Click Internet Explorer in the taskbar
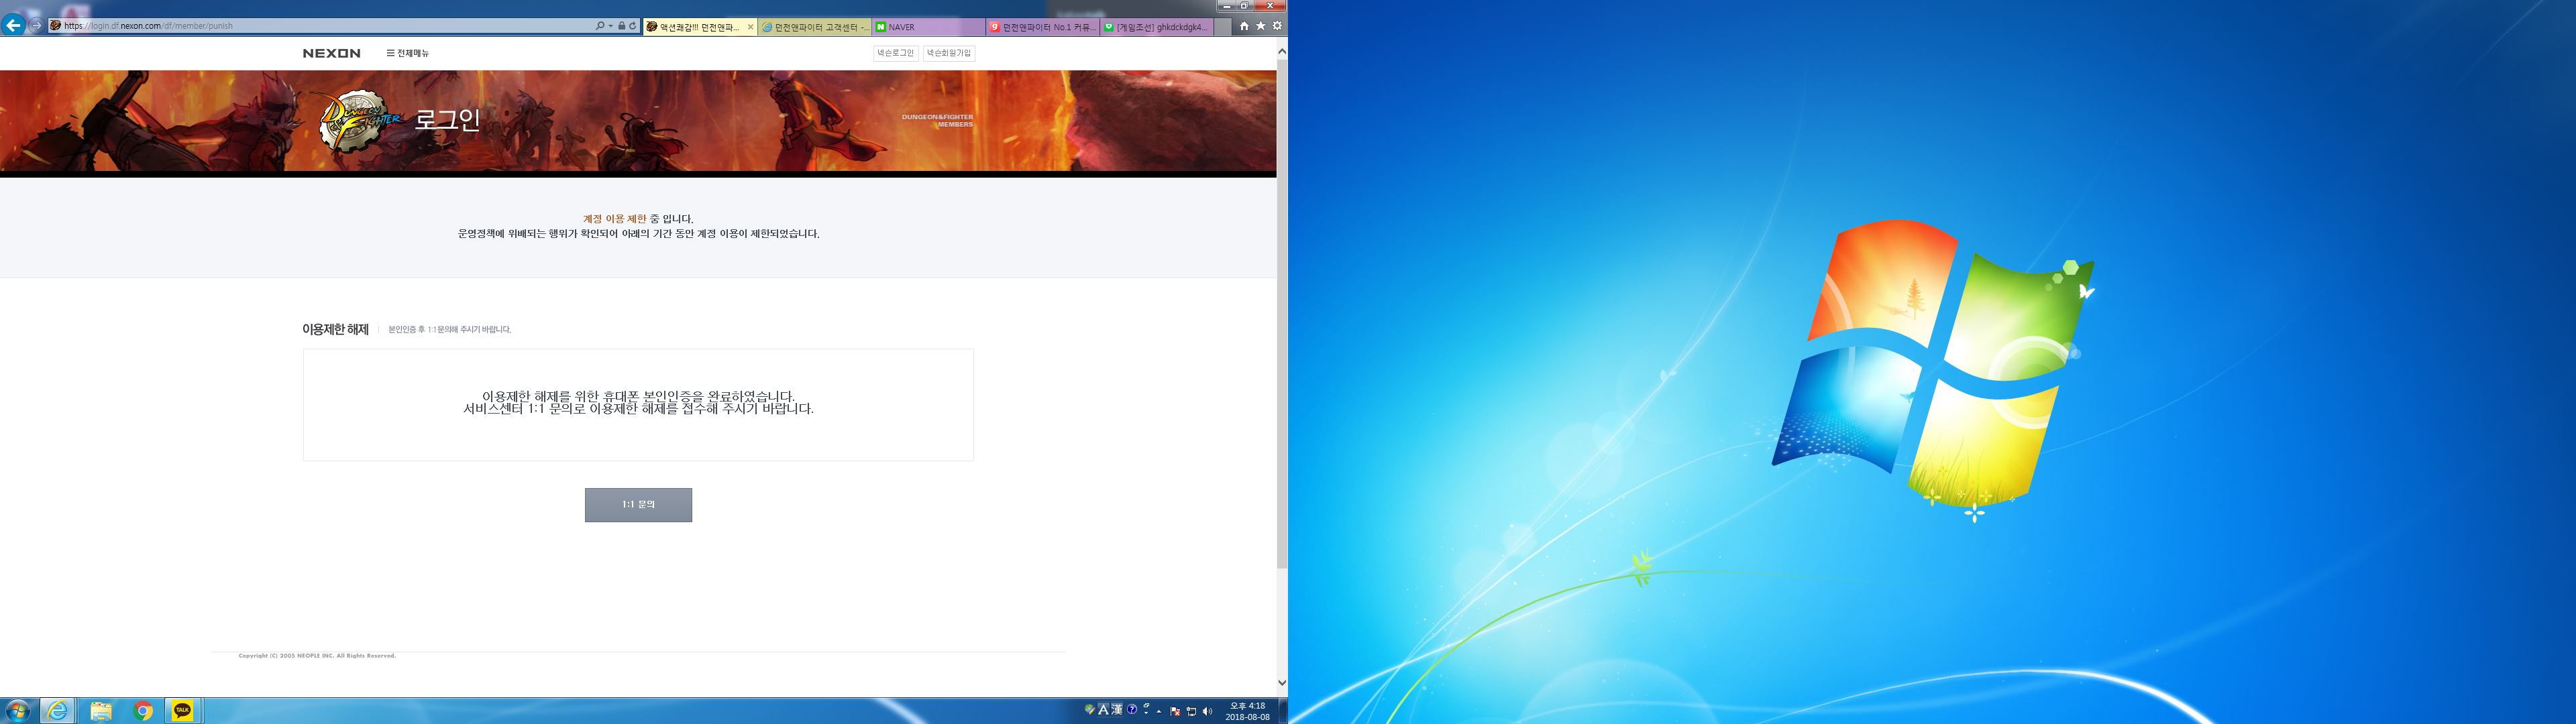 click(58, 710)
